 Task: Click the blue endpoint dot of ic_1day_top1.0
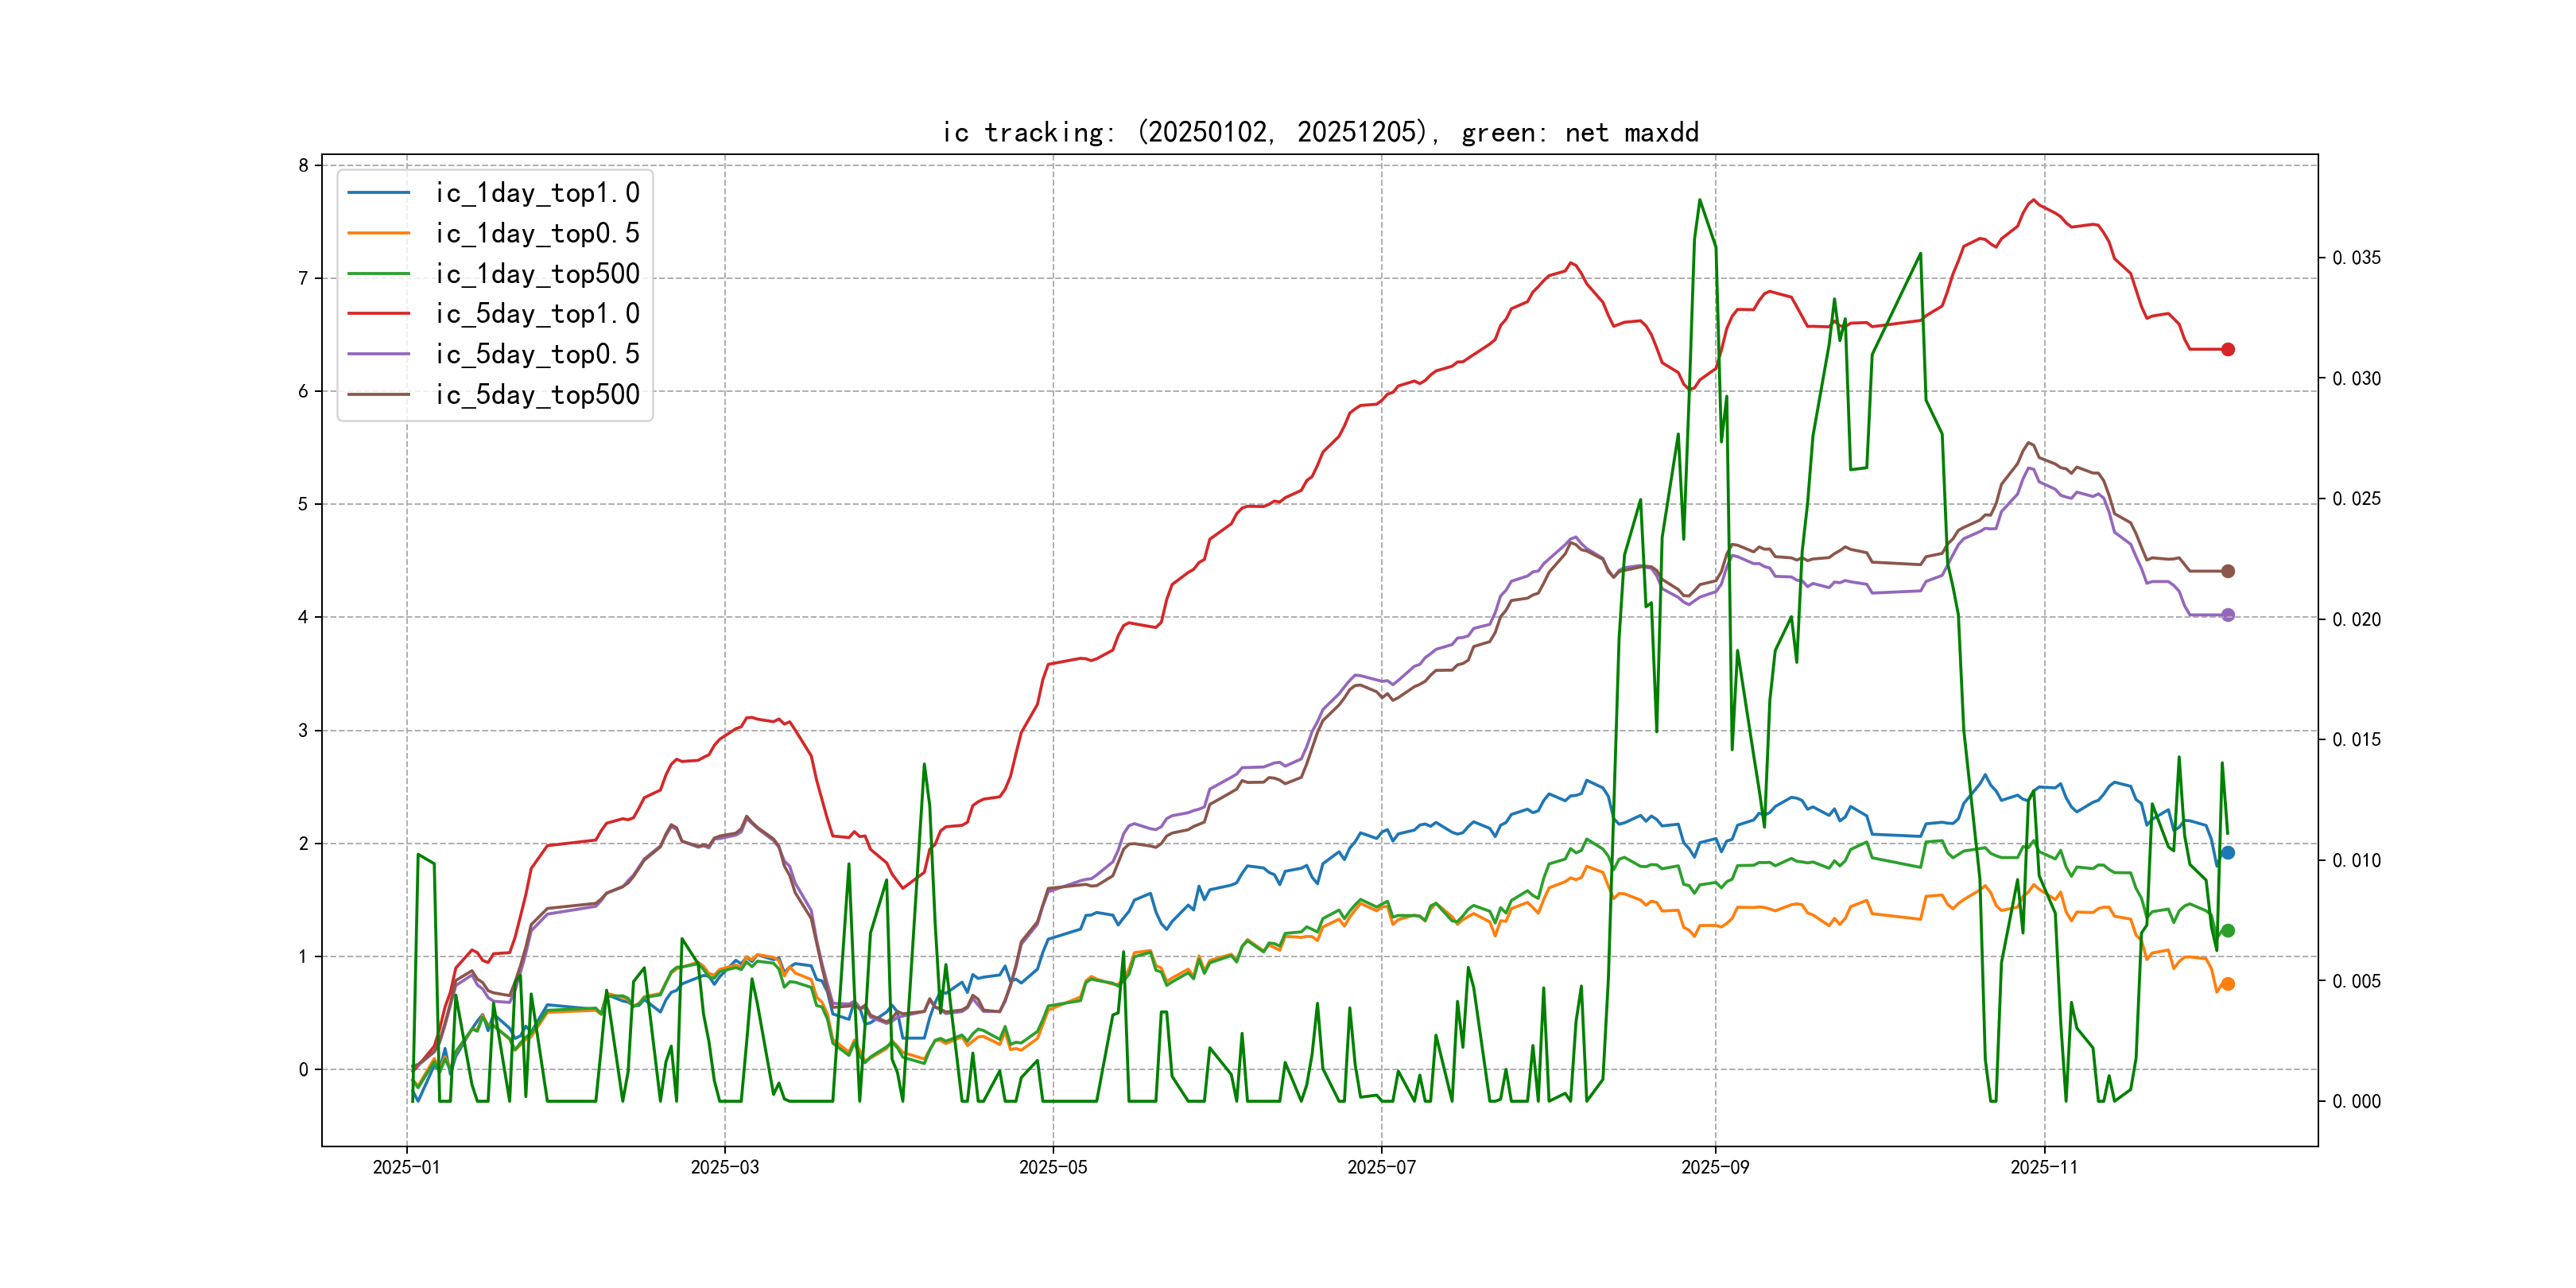pos(2227,853)
